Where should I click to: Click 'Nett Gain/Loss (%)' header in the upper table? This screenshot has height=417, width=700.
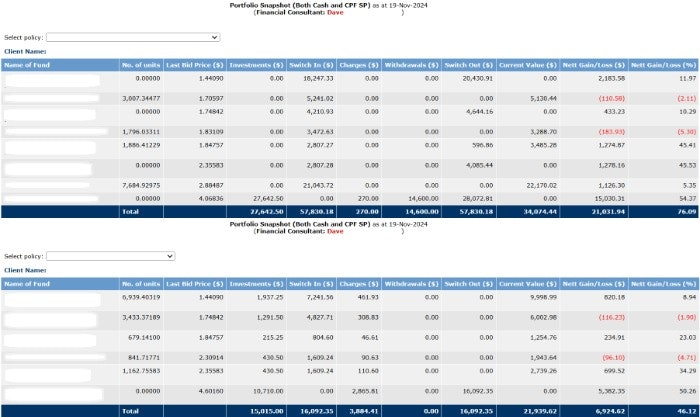coord(663,65)
